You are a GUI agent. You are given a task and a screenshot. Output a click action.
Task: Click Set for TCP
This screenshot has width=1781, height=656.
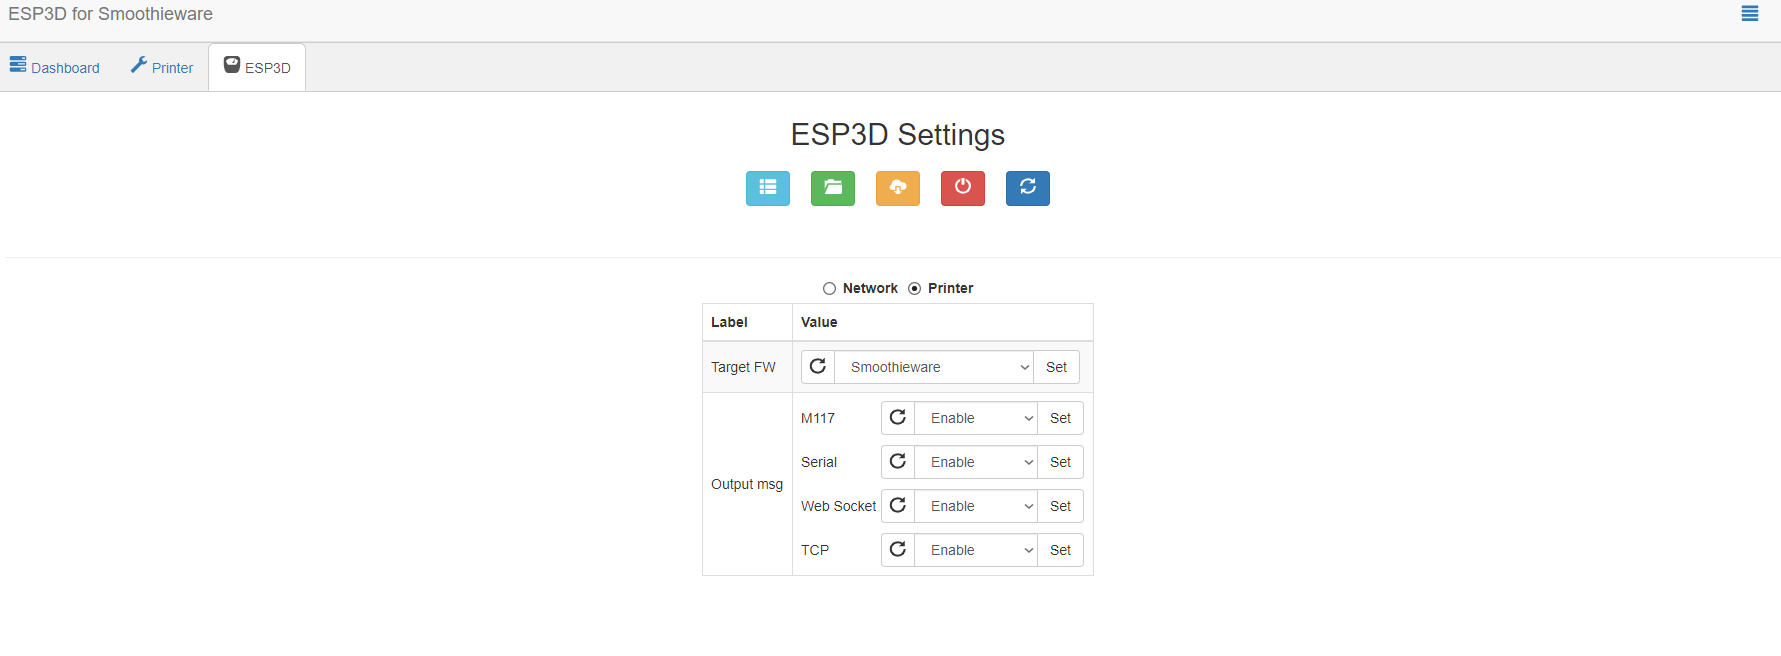[x=1060, y=550]
